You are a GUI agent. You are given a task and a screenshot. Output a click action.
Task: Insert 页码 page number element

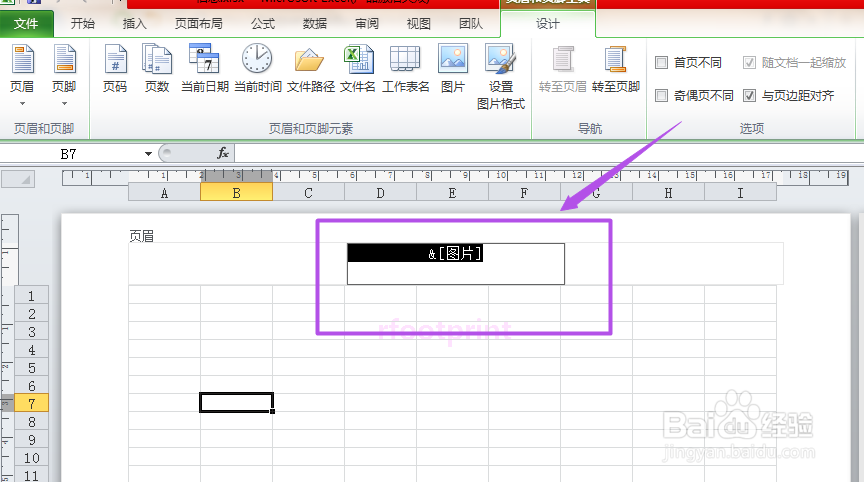coord(115,69)
